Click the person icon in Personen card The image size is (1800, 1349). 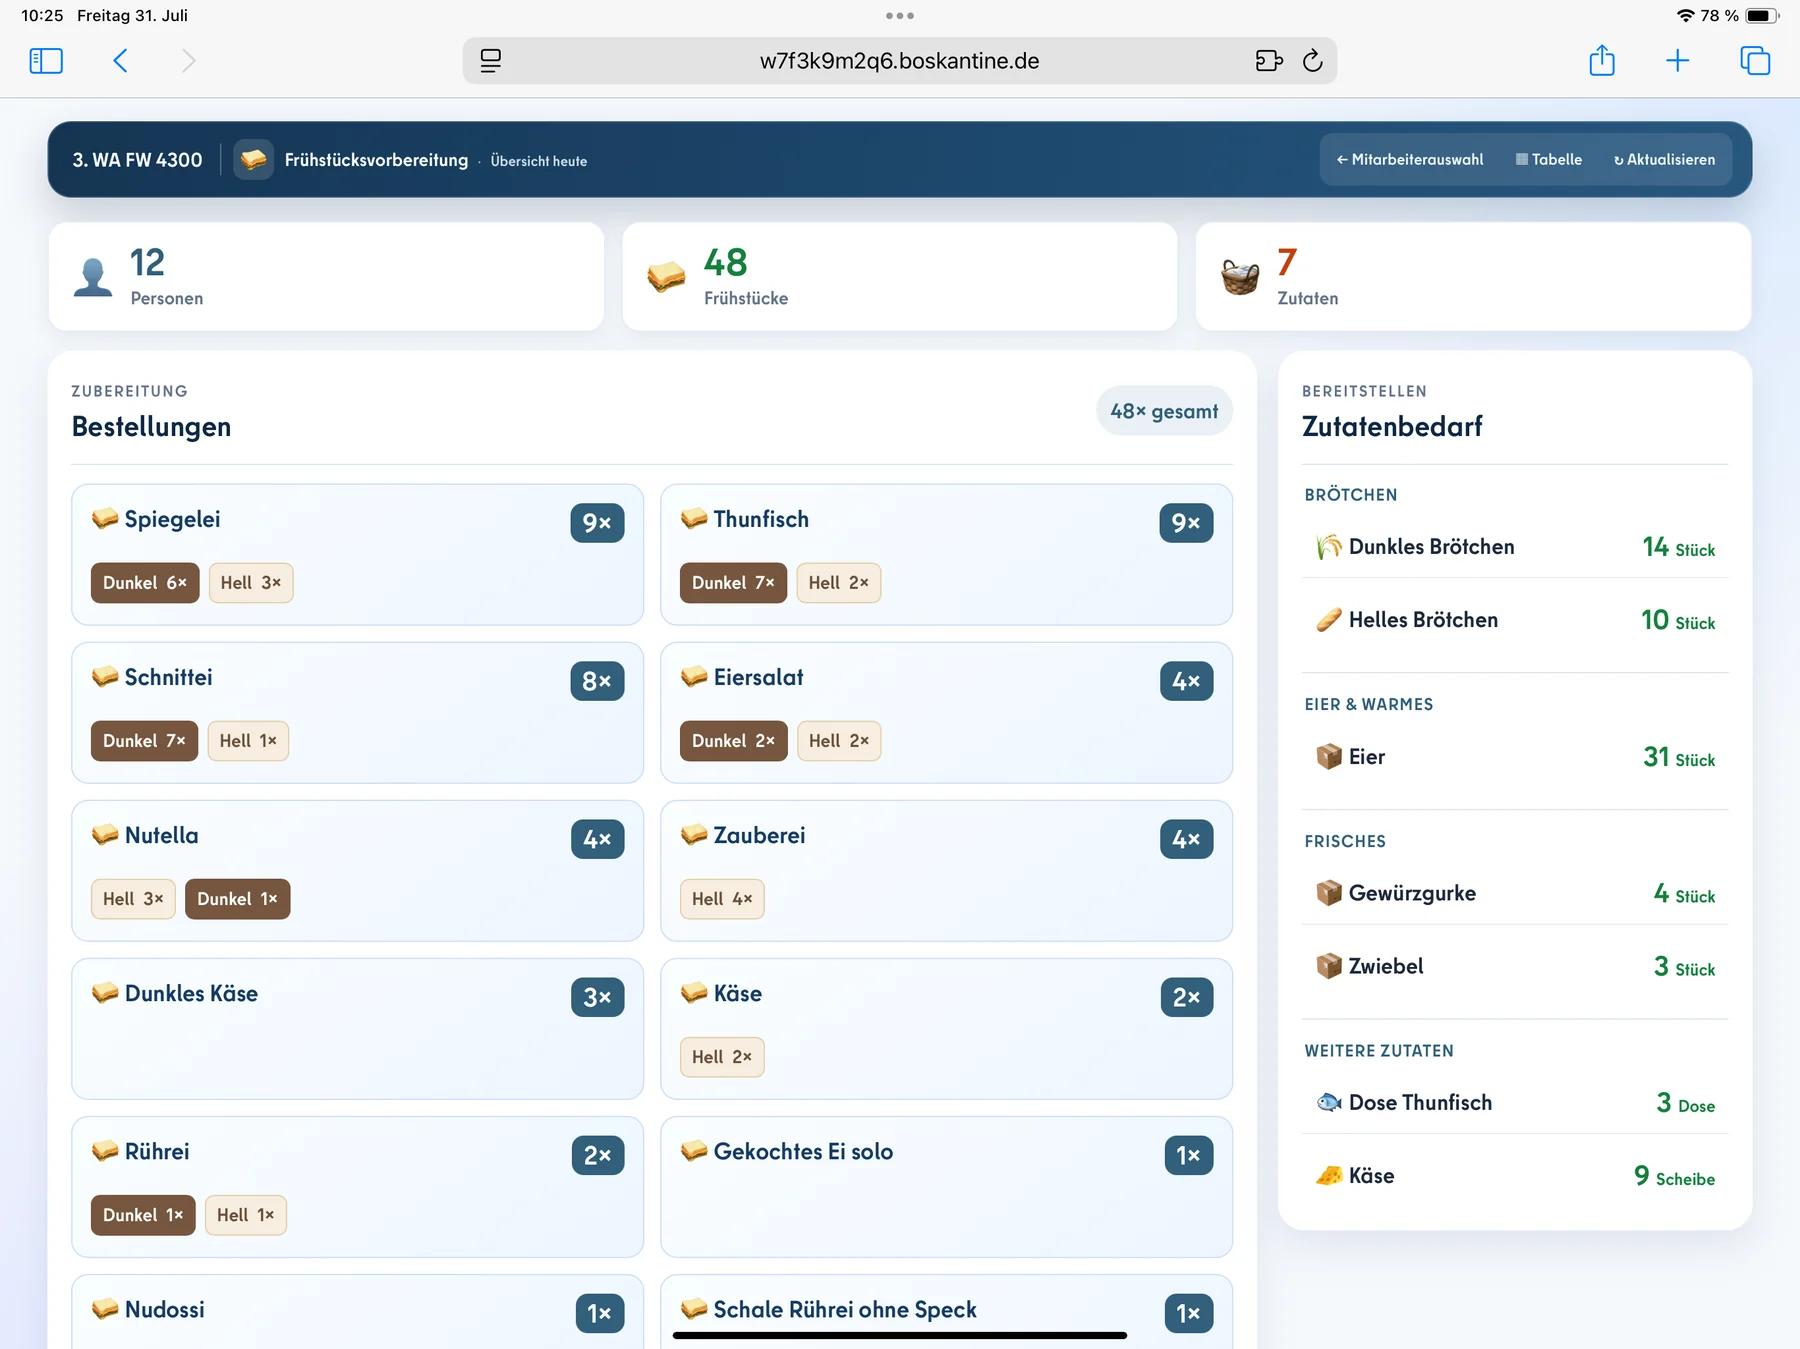[93, 277]
